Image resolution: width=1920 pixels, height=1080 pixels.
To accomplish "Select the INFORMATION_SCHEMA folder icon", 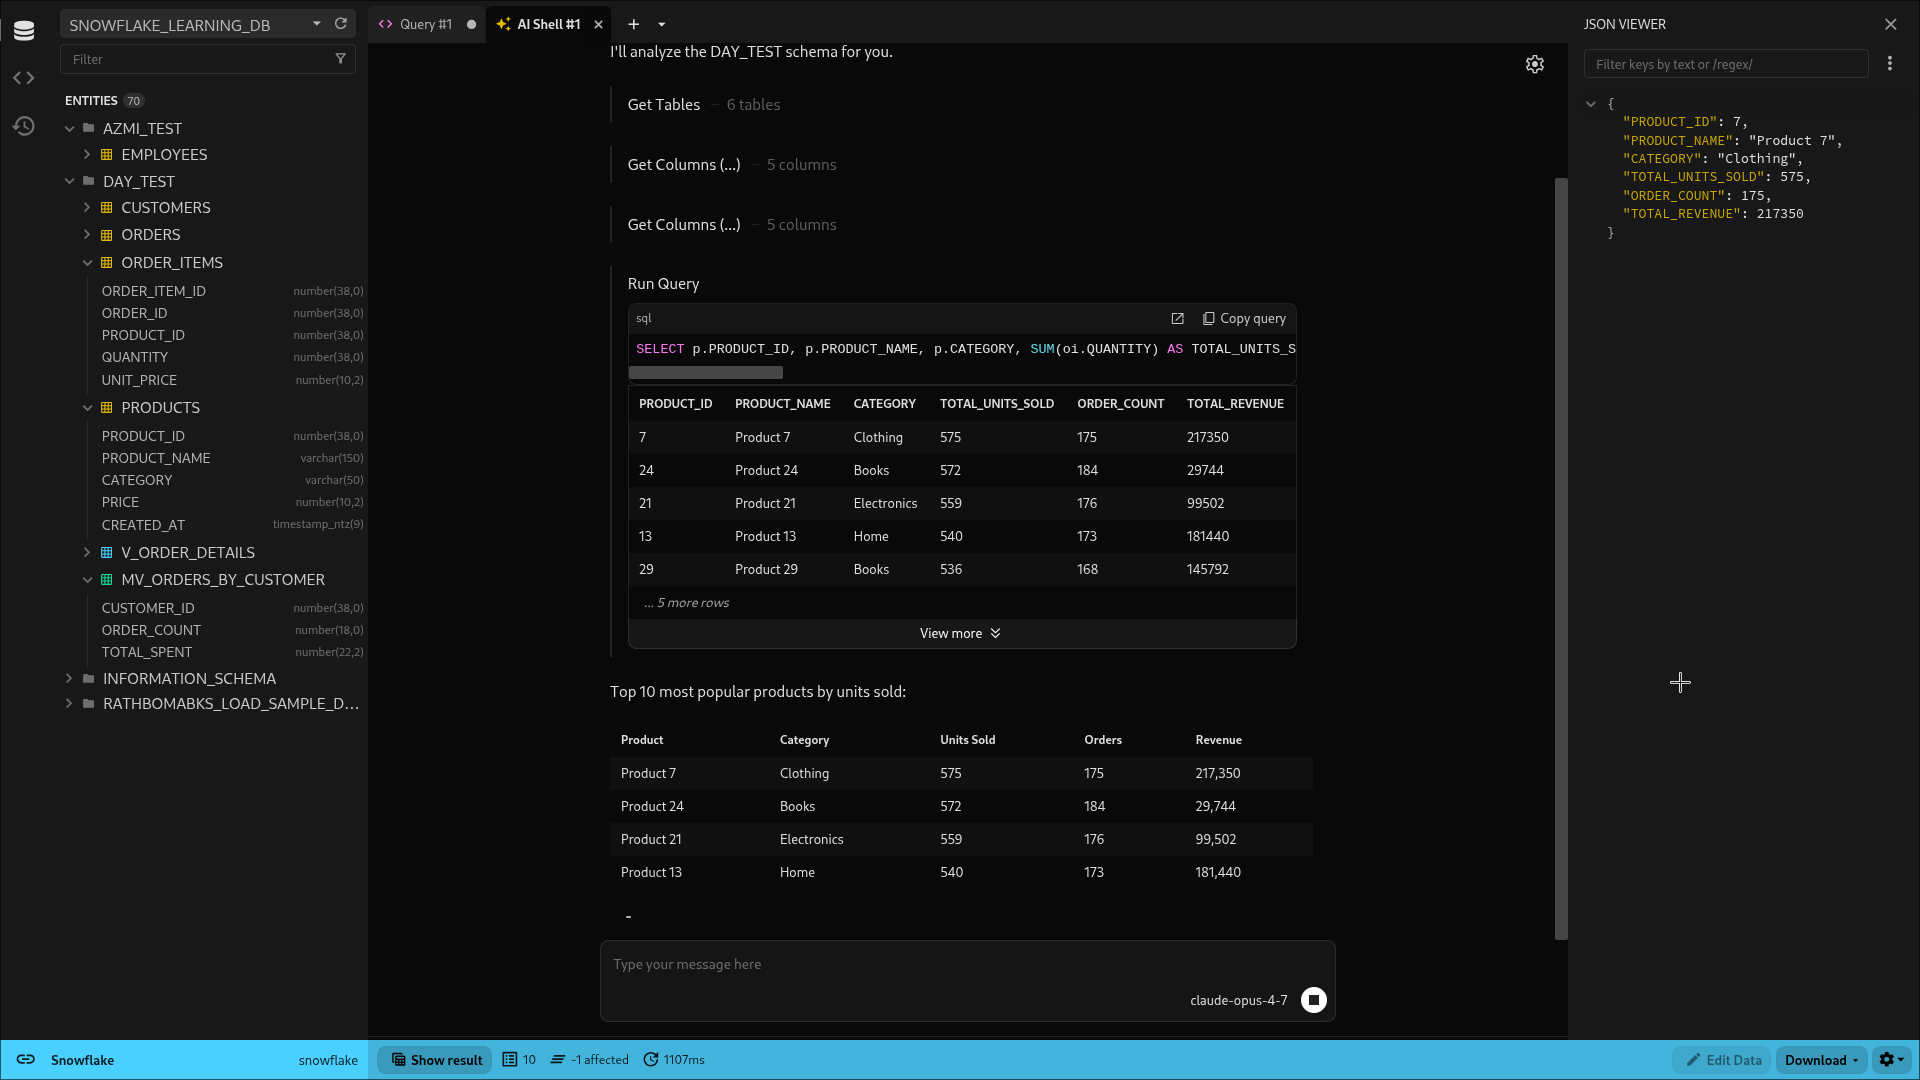I will coord(89,678).
